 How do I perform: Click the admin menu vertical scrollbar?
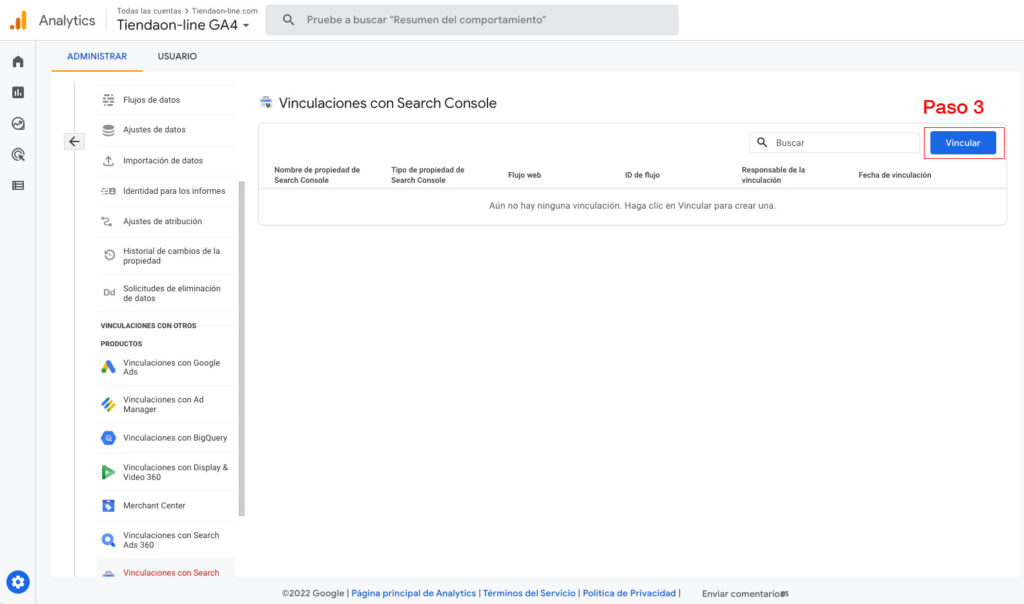(x=242, y=348)
